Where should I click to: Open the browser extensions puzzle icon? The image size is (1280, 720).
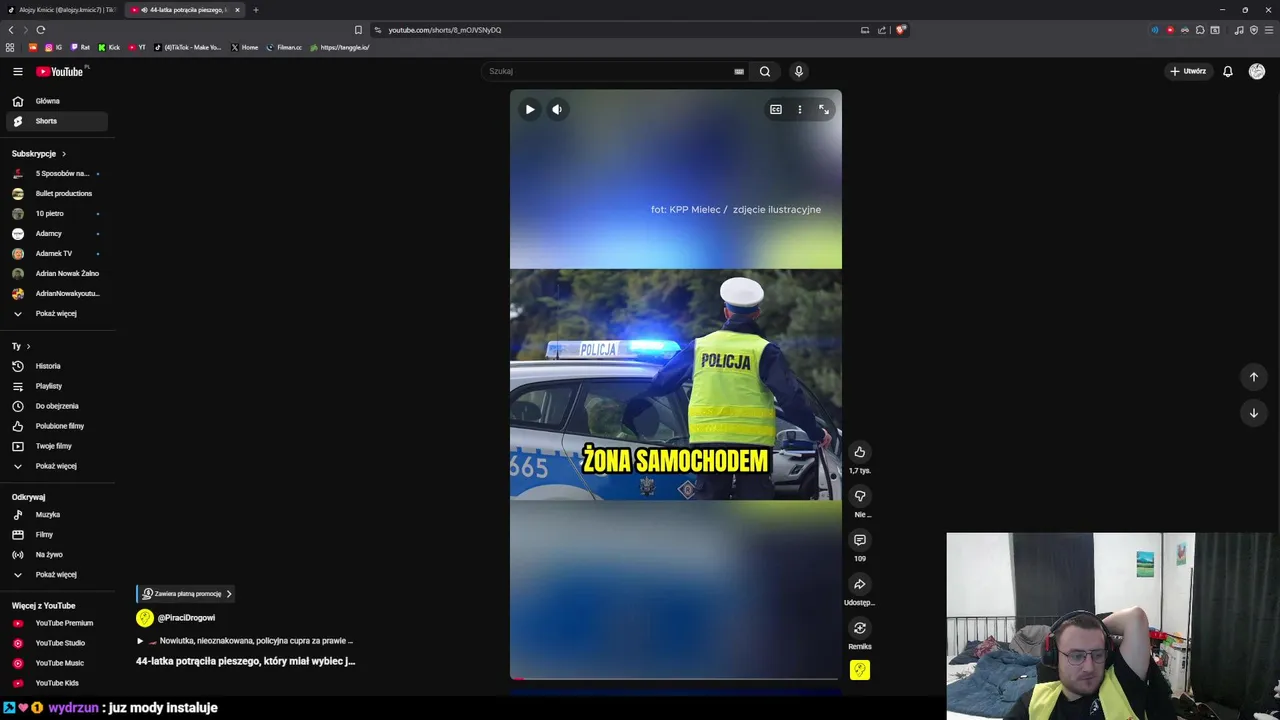click(1200, 30)
